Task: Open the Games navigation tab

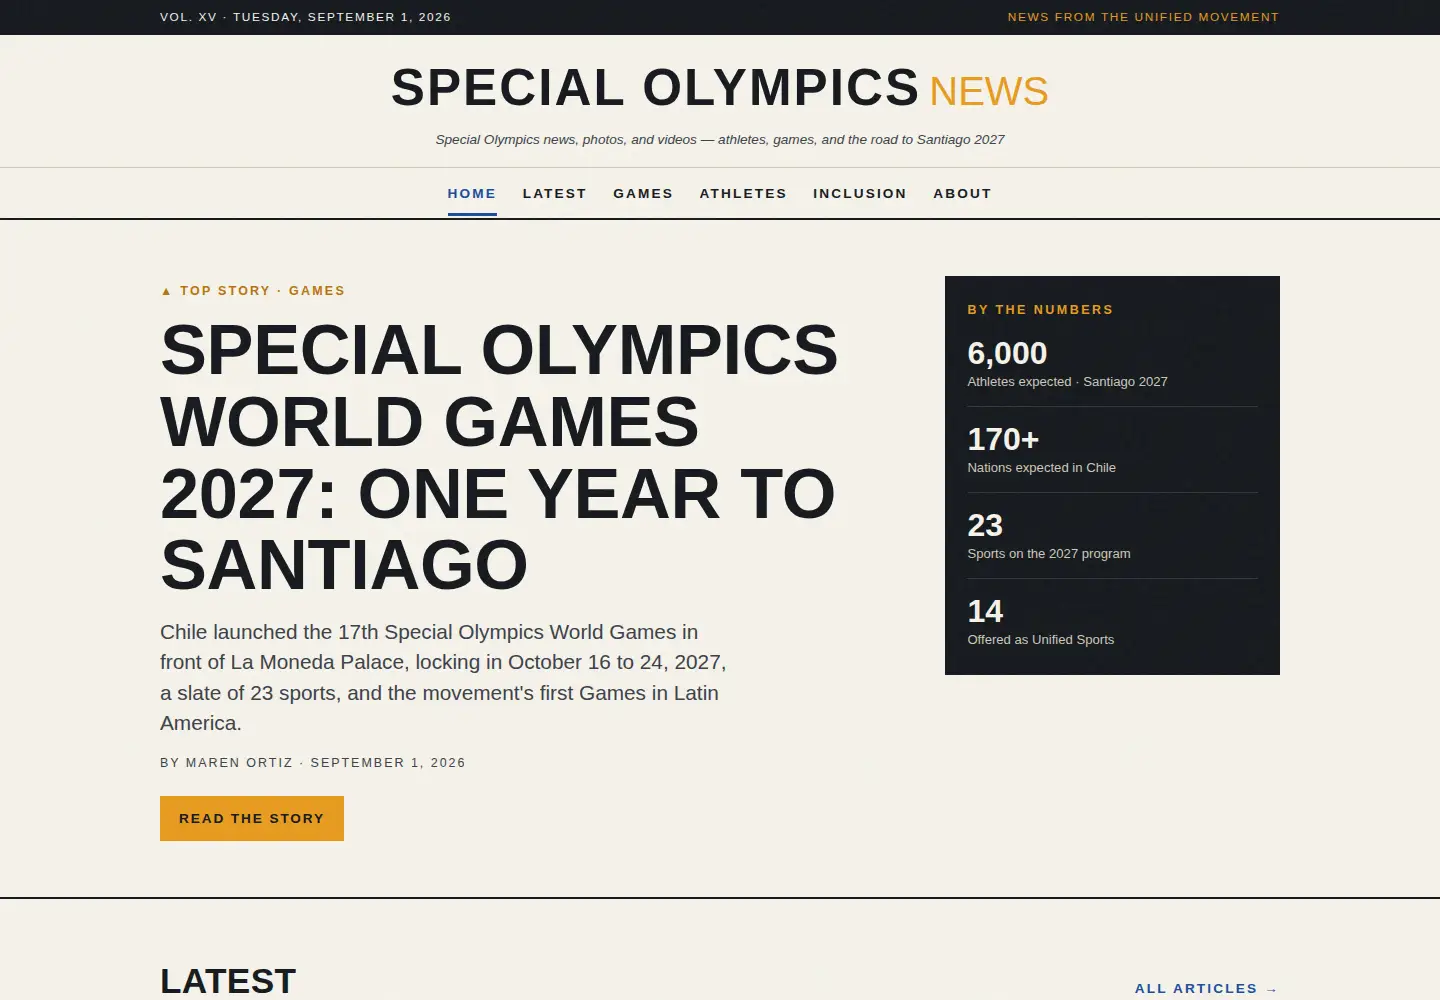Action: coord(643,193)
